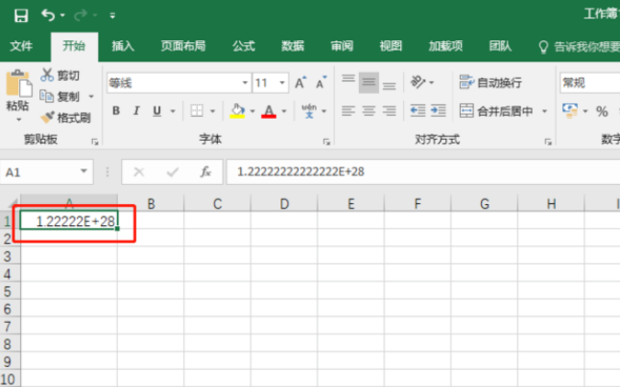
Task: Click the 复制 copy button
Action: click(x=60, y=96)
